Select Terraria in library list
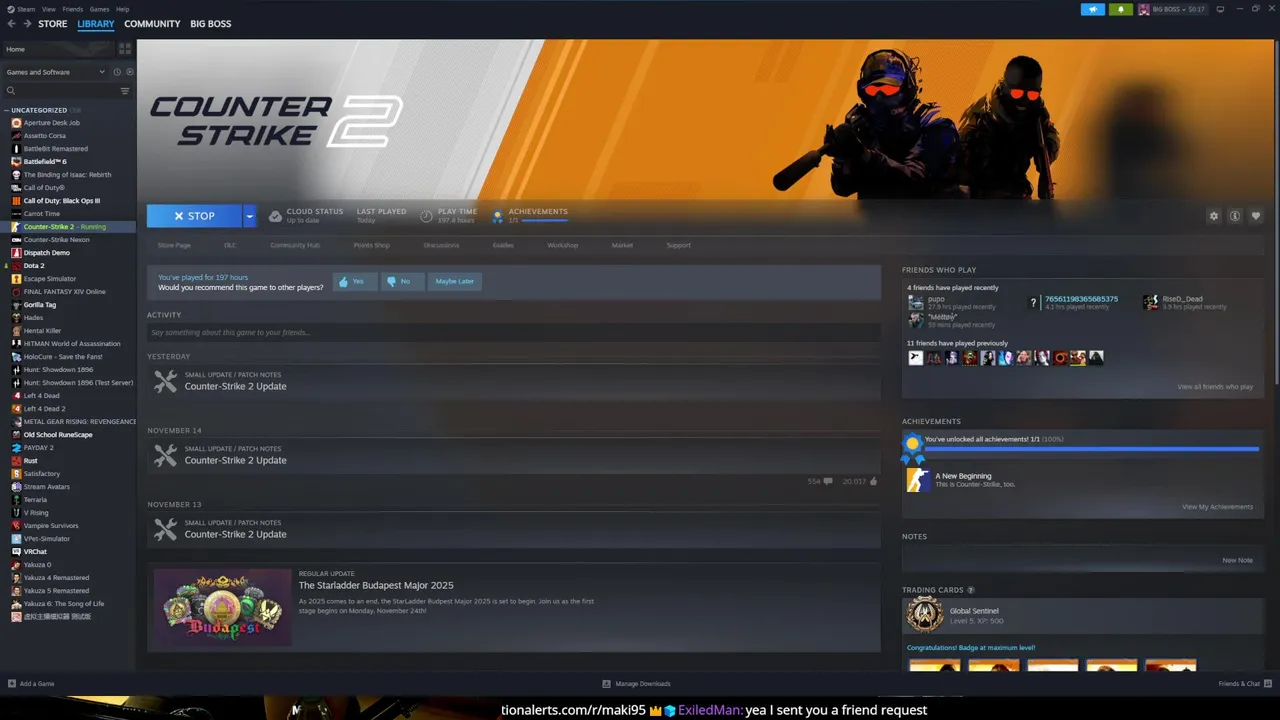 click(35, 500)
